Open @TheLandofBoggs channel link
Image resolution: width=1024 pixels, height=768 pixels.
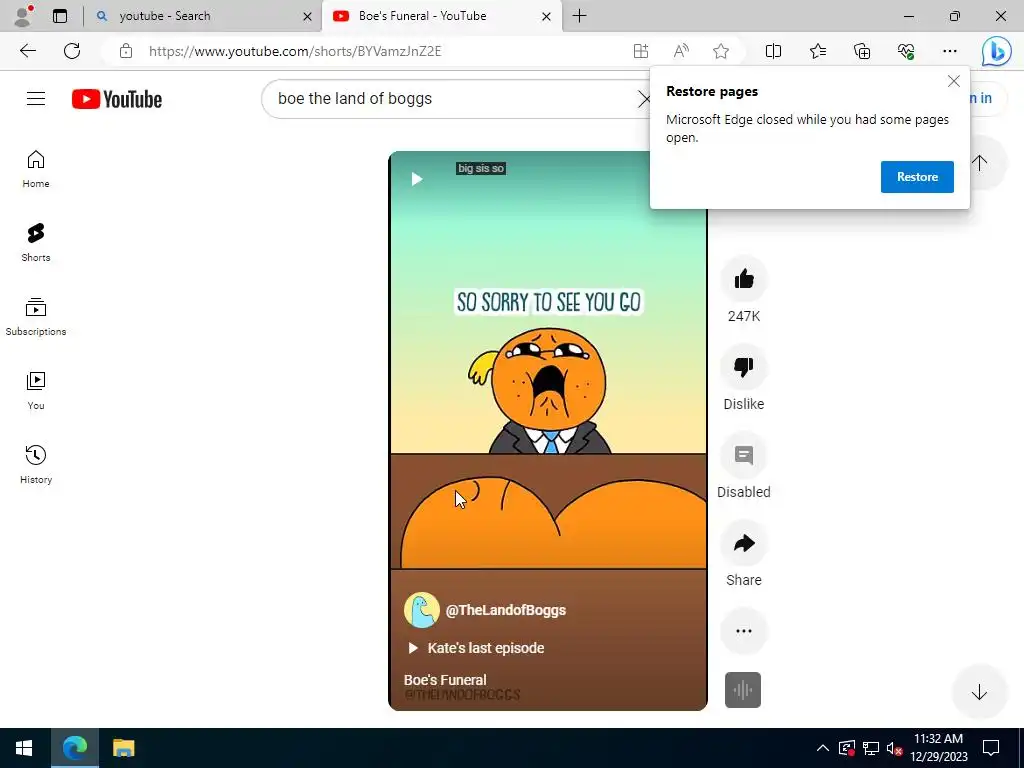(505, 610)
